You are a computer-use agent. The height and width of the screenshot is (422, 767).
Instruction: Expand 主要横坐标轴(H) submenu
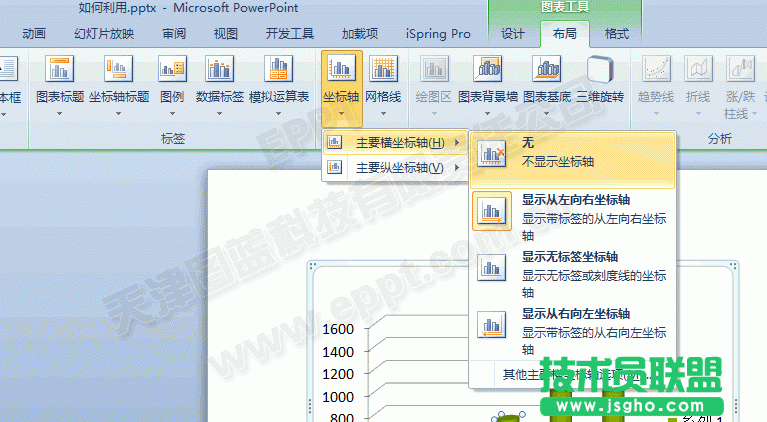pyautogui.click(x=398, y=142)
